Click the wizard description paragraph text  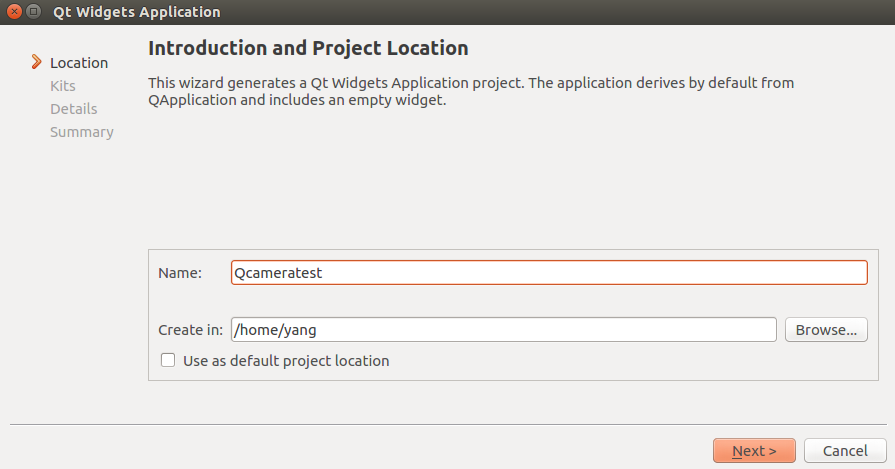click(x=471, y=91)
